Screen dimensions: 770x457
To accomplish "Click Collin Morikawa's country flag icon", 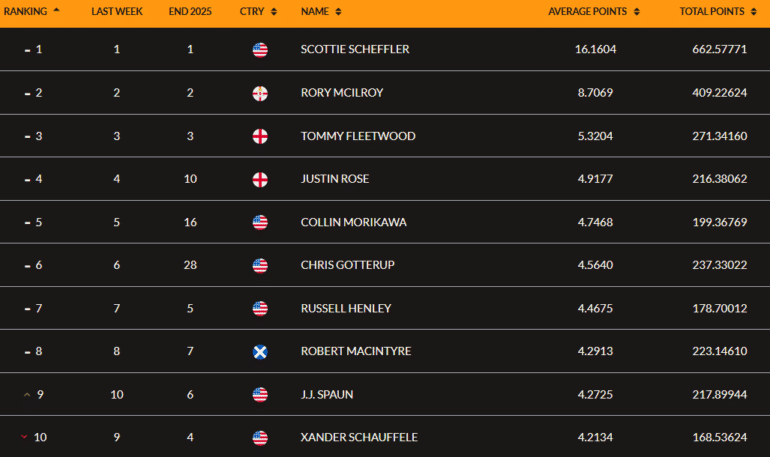I will pos(260,222).
